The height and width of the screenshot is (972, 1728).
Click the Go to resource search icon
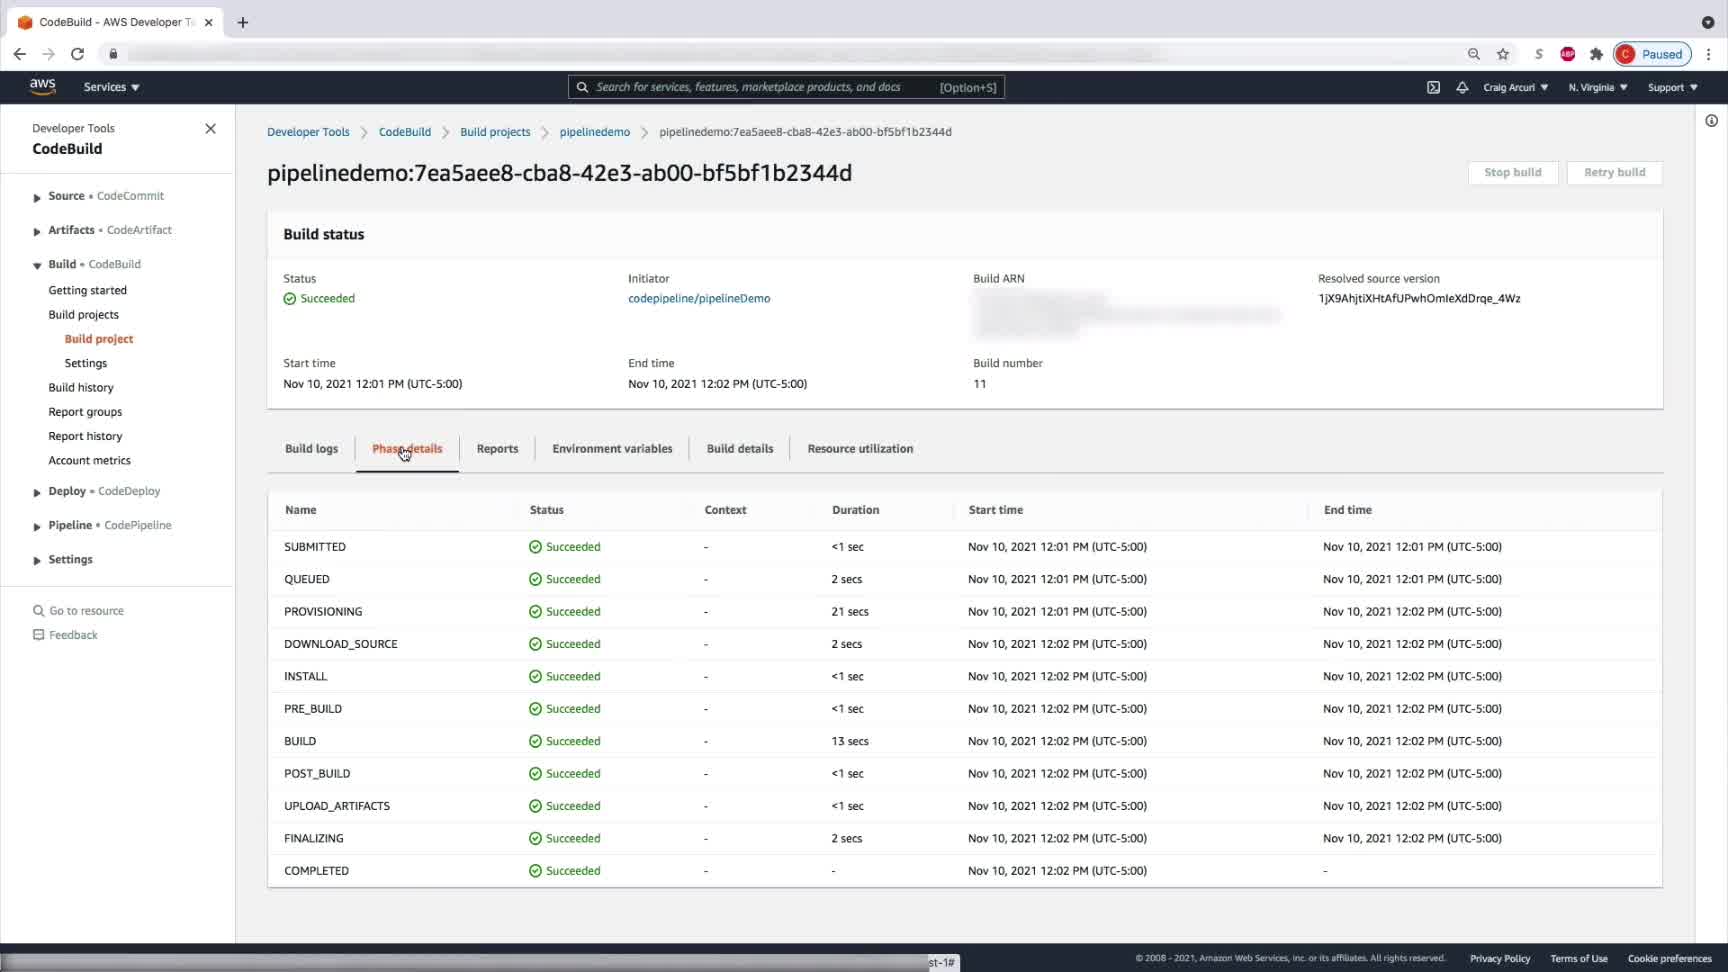[39, 611]
